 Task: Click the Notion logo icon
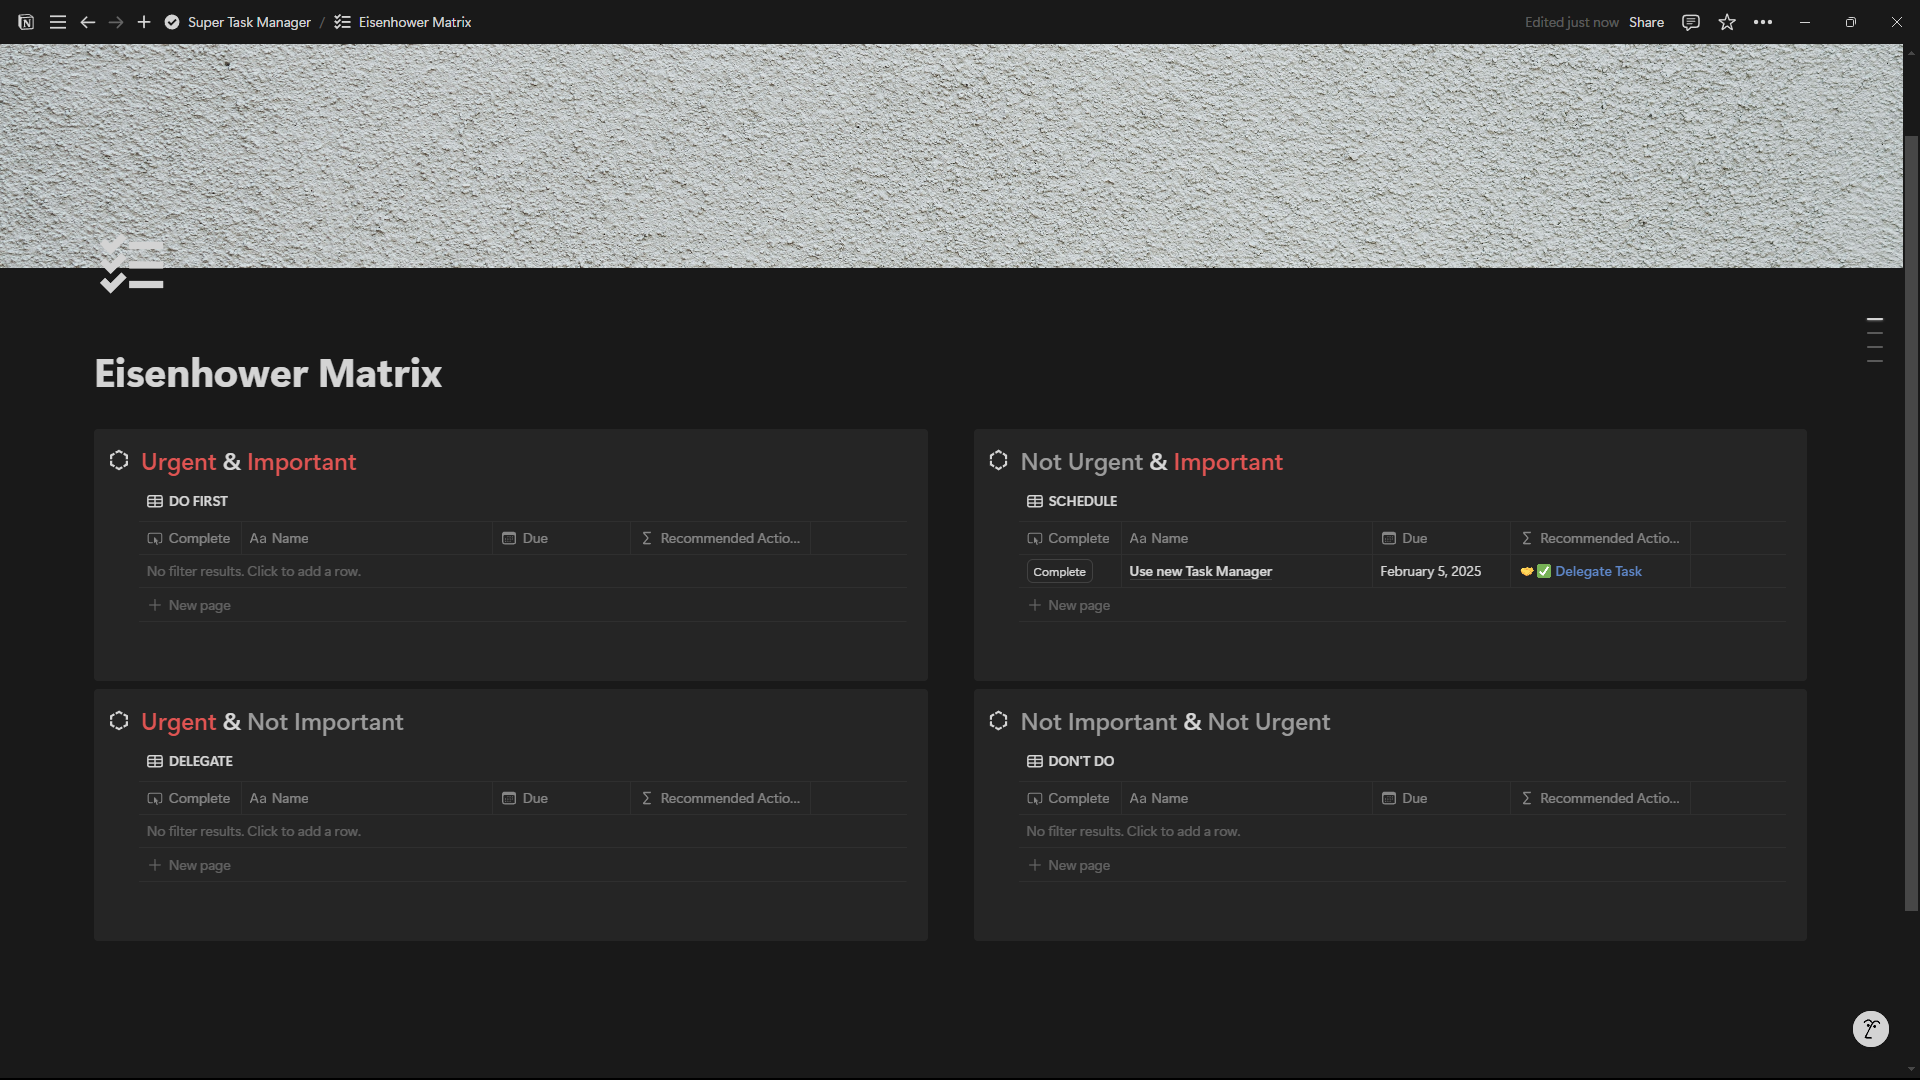pos(26,22)
